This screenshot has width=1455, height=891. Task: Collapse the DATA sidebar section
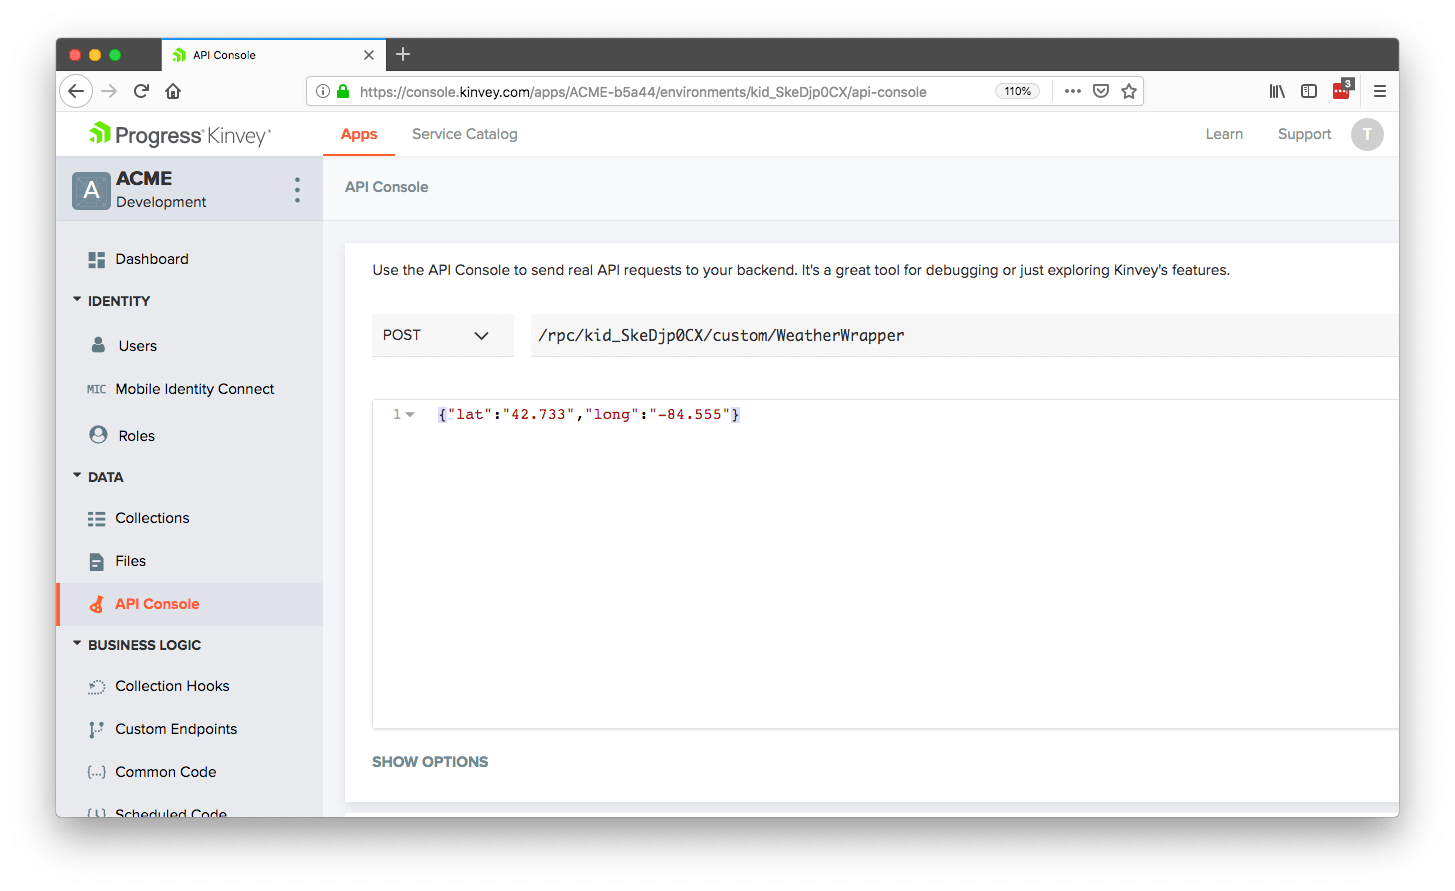click(77, 476)
